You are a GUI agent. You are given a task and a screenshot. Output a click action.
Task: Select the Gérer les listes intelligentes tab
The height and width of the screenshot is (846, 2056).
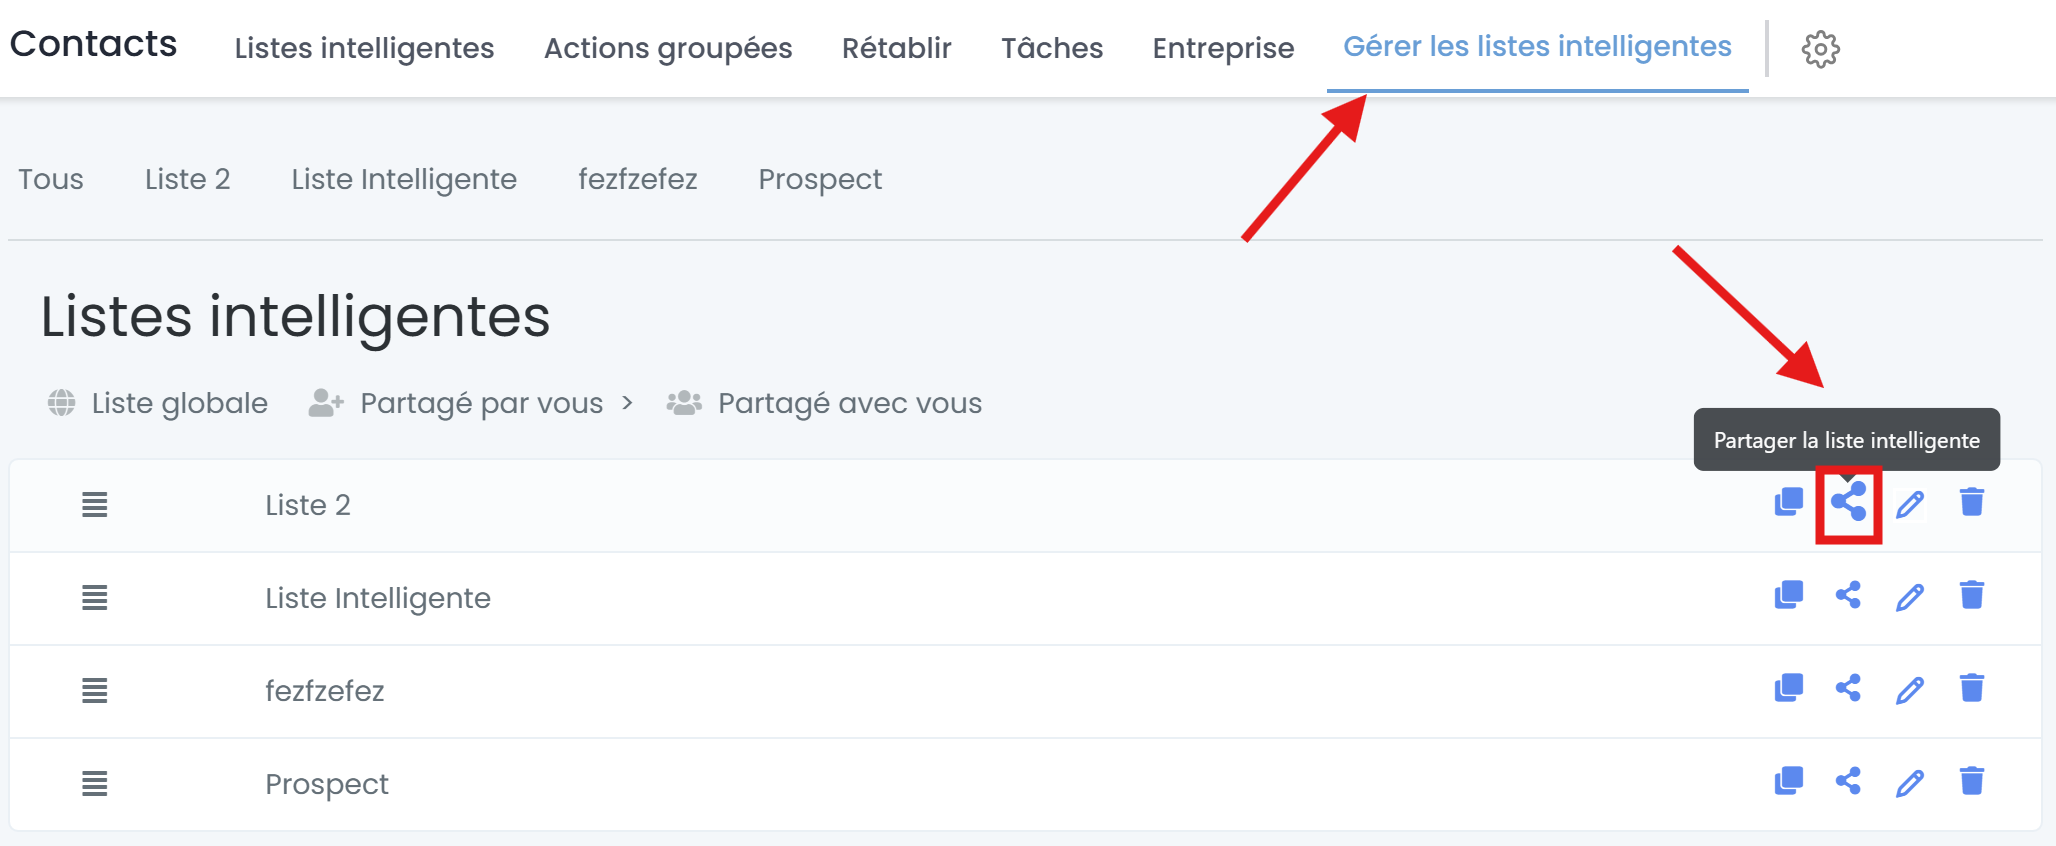pos(1537,47)
